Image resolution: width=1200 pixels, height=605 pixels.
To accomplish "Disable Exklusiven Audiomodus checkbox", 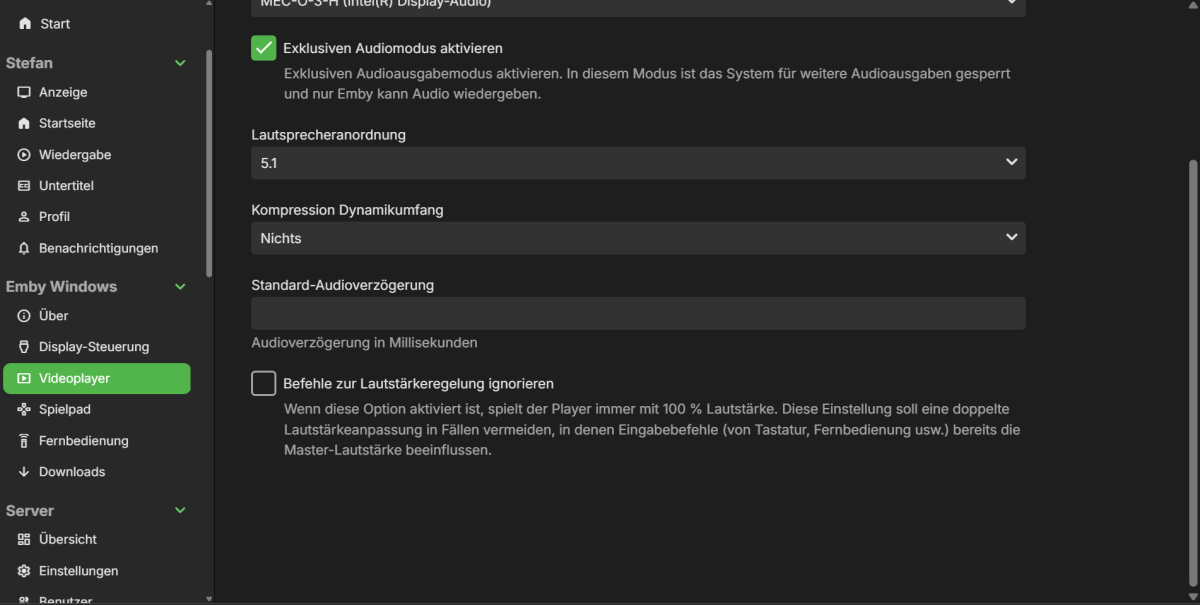I will pos(264,48).
